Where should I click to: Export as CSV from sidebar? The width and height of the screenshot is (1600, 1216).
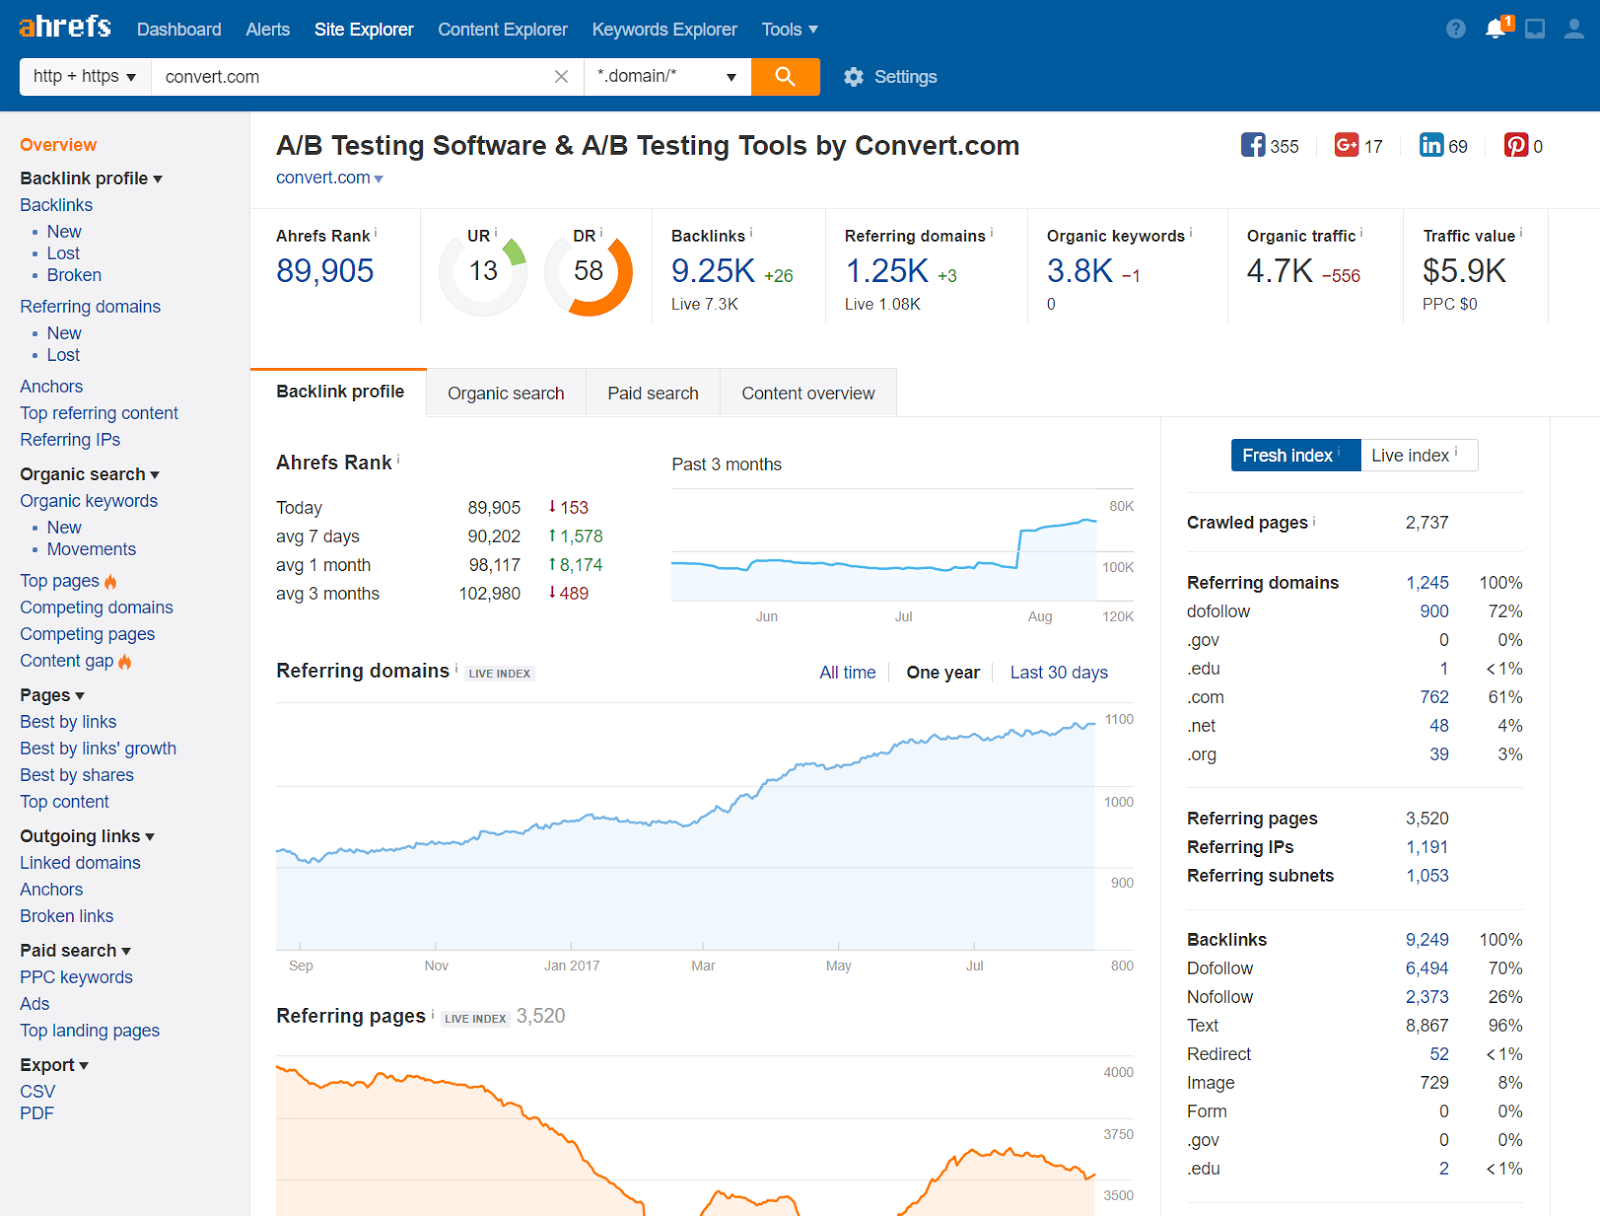pos(38,1091)
